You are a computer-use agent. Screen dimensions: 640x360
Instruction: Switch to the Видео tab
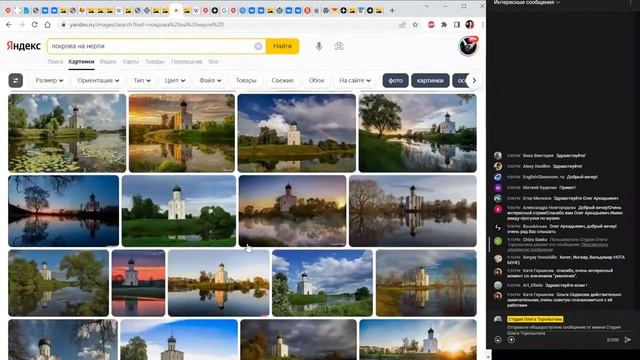click(108, 62)
